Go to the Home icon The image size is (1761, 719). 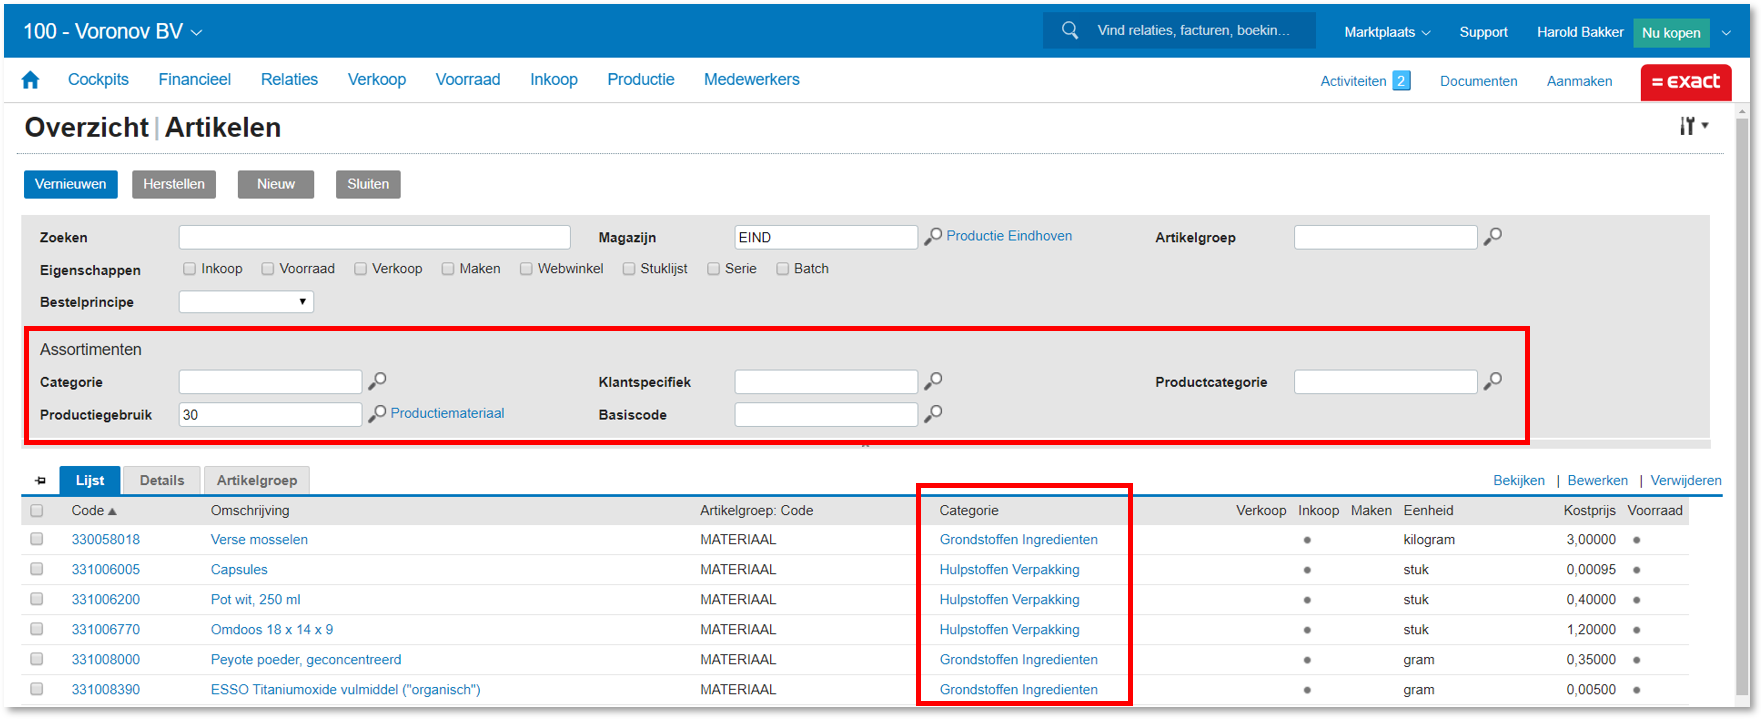click(30, 80)
